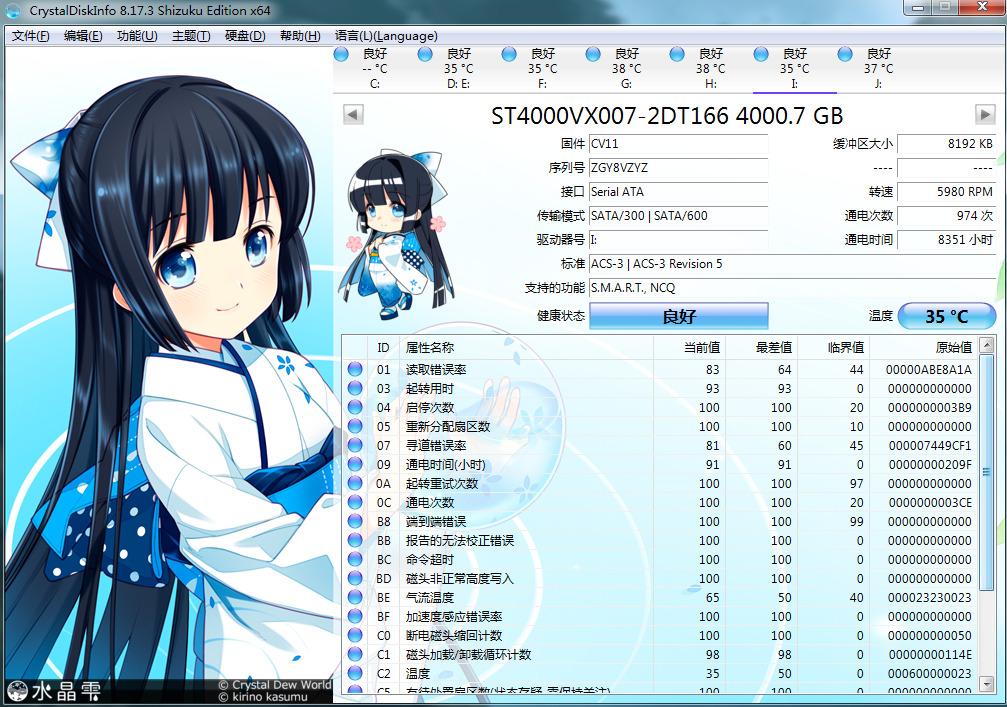
Task: Select disk J: status orb
Action: pyautogui.click(x=845, y=55)
